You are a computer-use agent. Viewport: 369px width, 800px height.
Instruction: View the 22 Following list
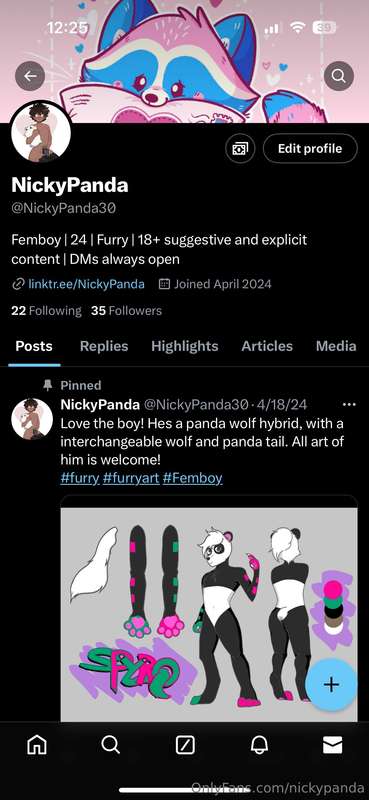tap(46, 311)
